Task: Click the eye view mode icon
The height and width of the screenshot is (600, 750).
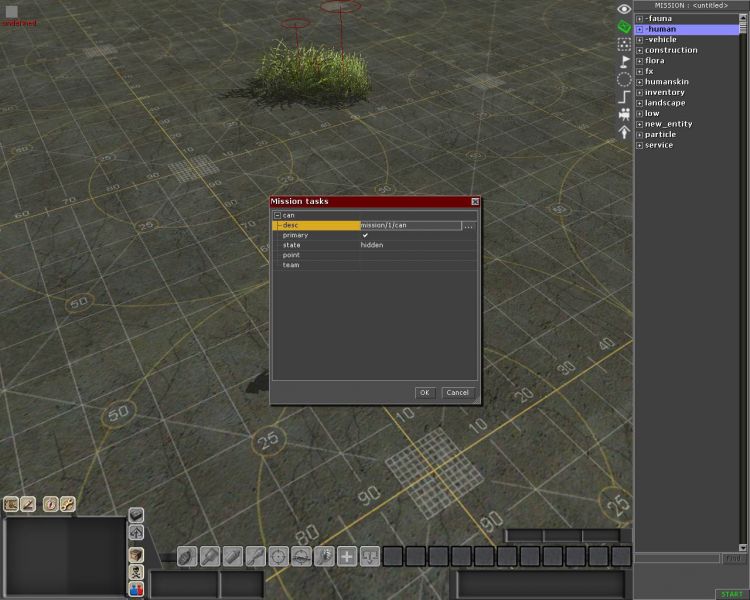Action: tap(624, 9)
